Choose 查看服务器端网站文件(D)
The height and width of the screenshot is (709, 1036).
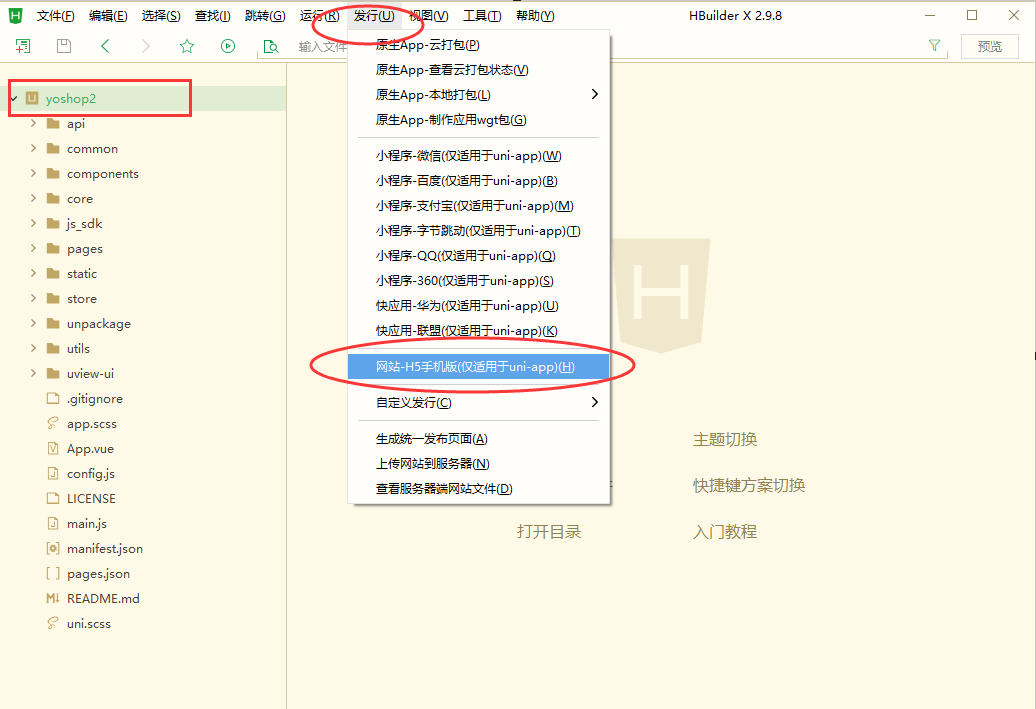478,489
